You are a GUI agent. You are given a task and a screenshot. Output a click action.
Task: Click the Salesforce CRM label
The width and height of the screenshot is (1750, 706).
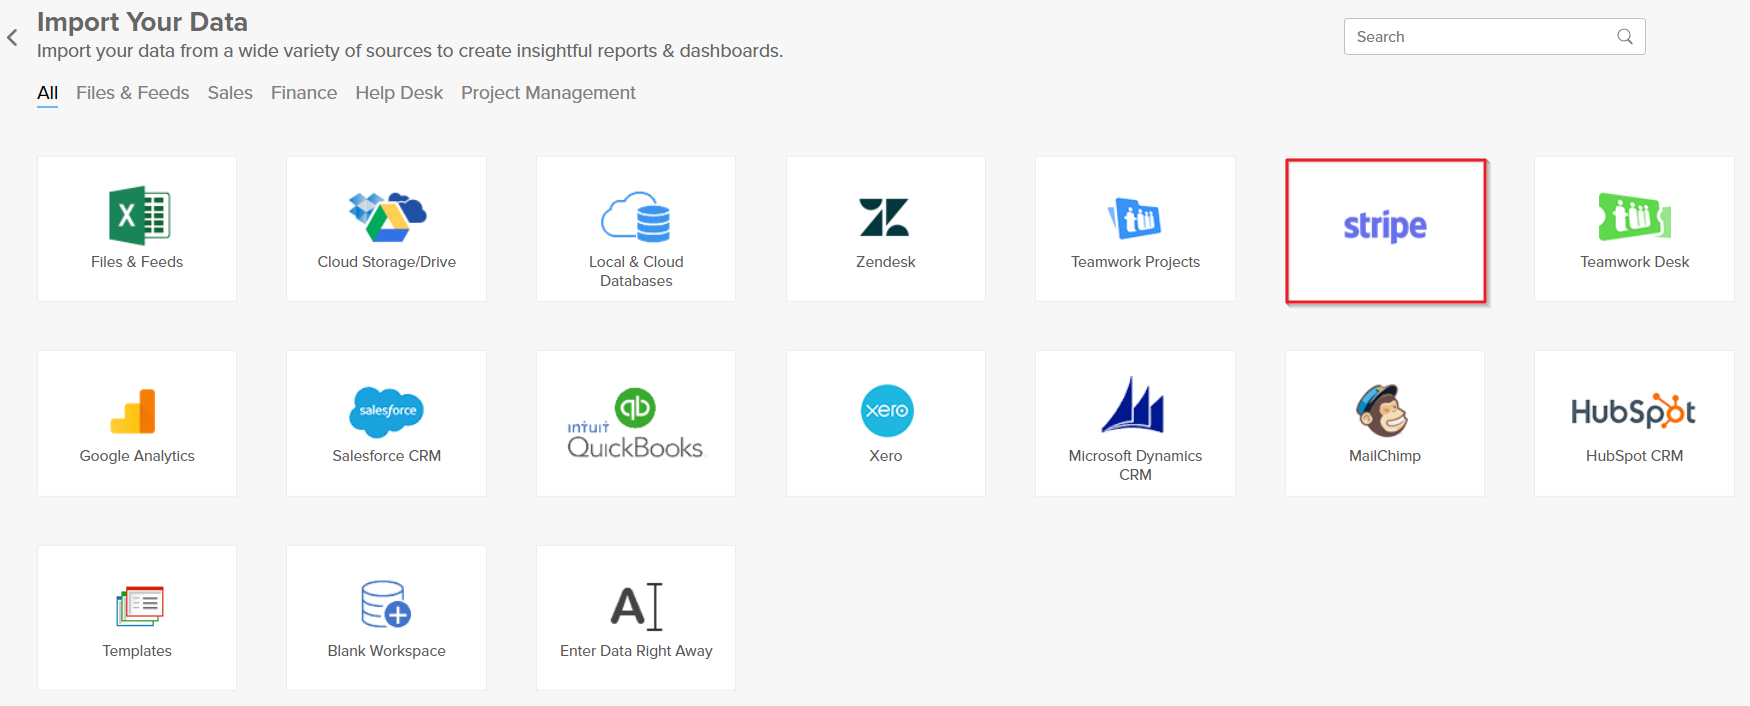coord(387,456)
